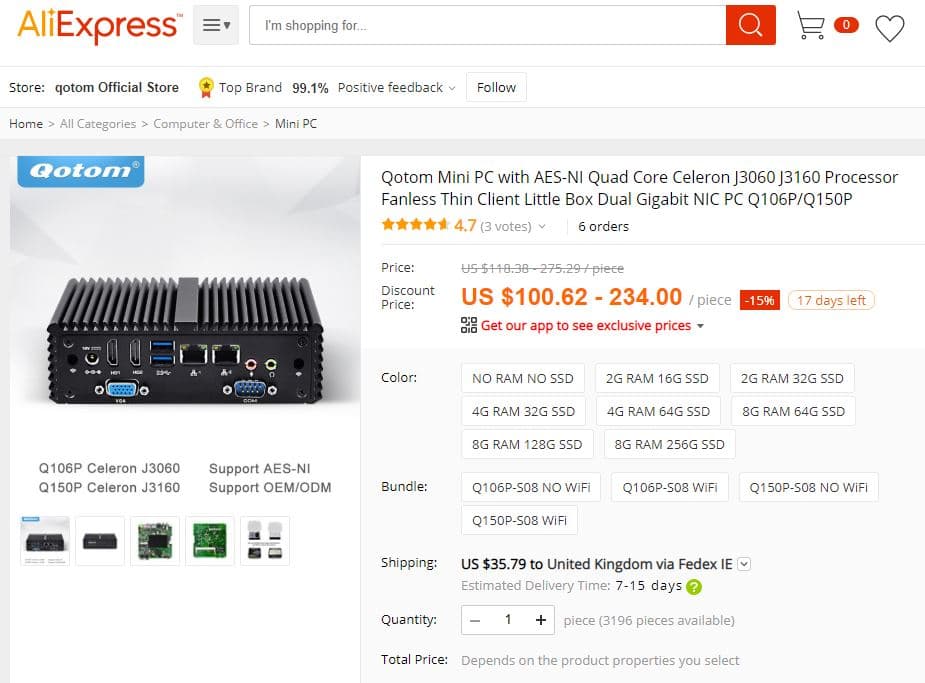Click the delivery time help question icon
The image size is (925, 683).
tap(694, 587)
